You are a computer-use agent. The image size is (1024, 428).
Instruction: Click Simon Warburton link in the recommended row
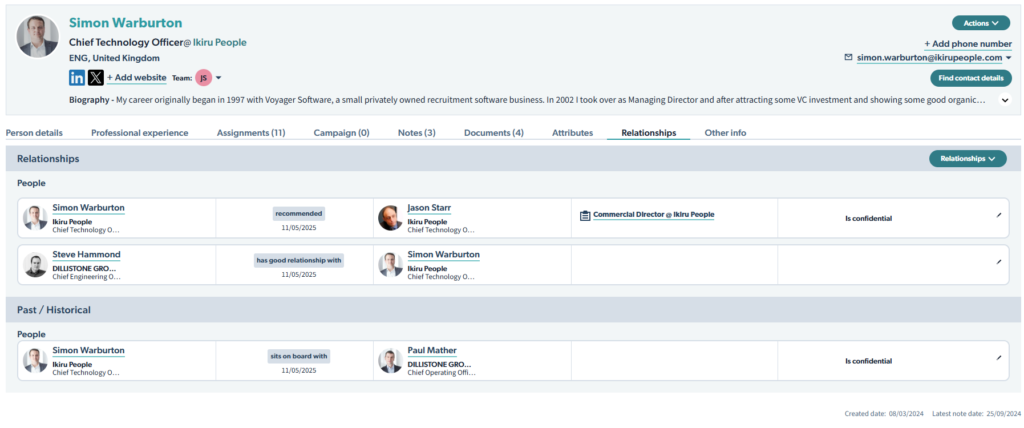point(88,208)
